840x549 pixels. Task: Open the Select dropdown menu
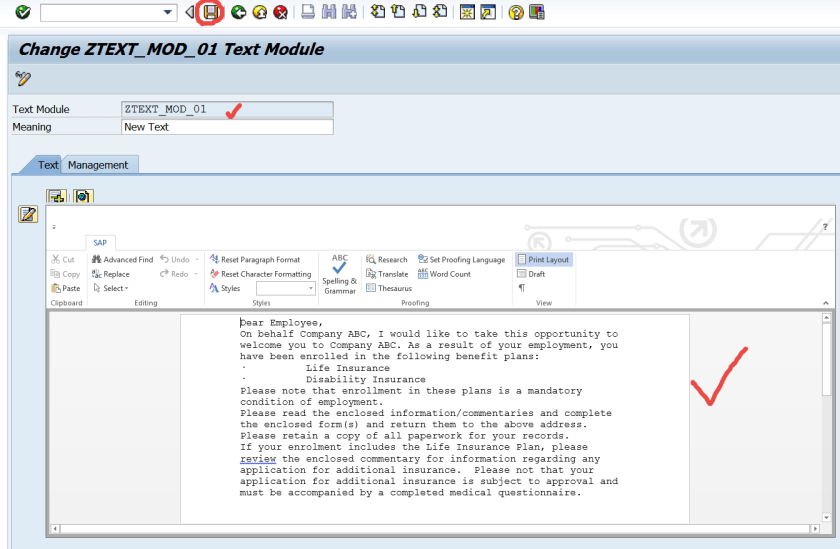[111, 288]
